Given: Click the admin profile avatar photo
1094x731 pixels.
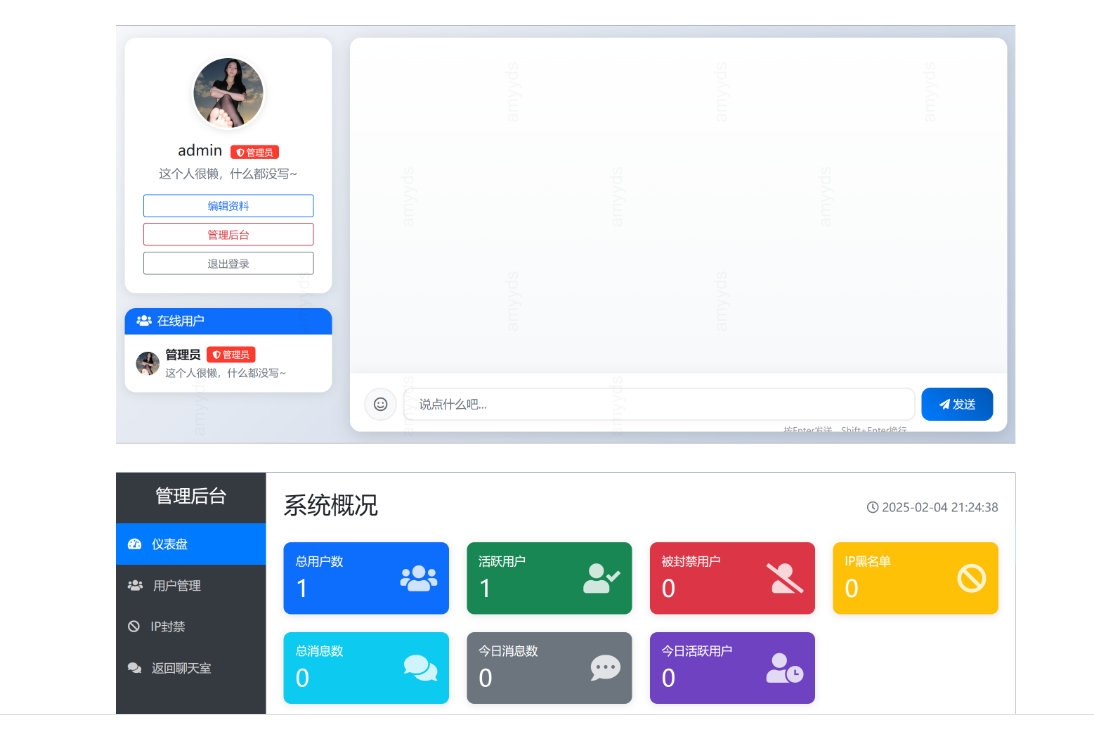Looking at the screenshot, I should click(228, 93).
